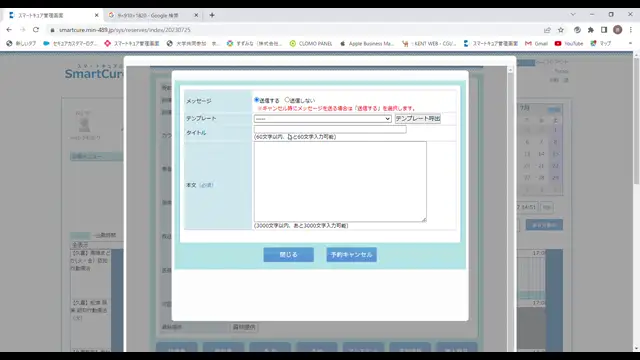Open a new browser tab with plus

212,15
